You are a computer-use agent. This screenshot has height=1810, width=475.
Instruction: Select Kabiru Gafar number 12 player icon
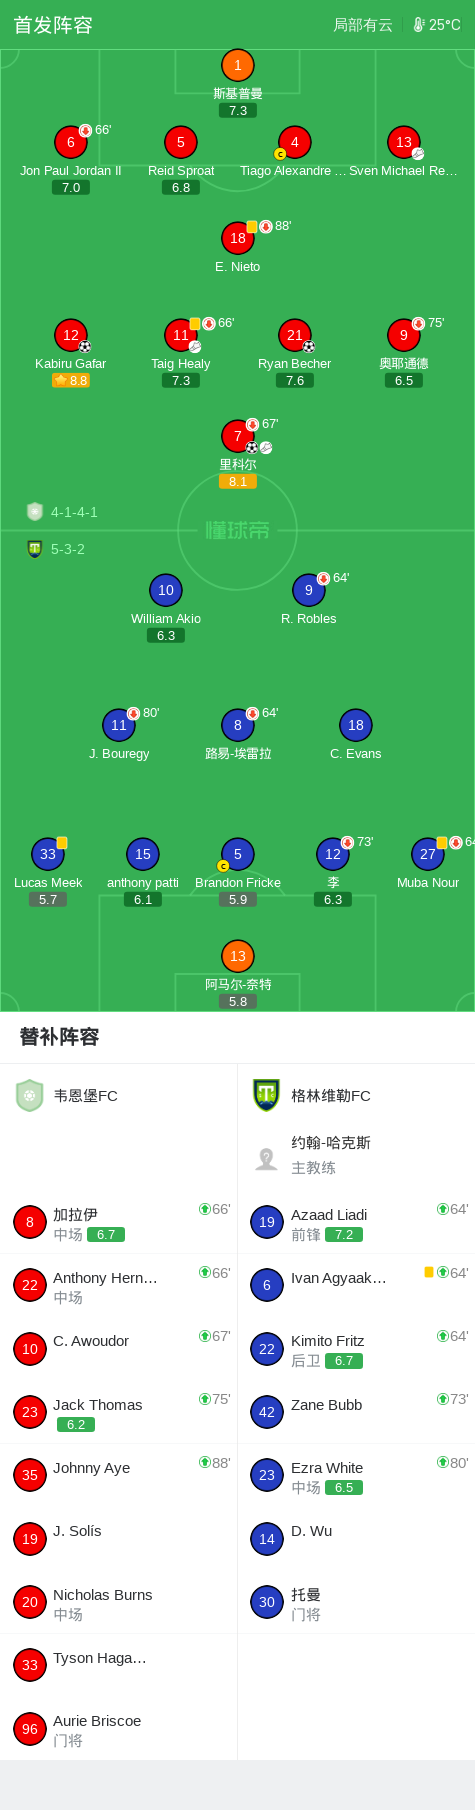click(70, 335)
